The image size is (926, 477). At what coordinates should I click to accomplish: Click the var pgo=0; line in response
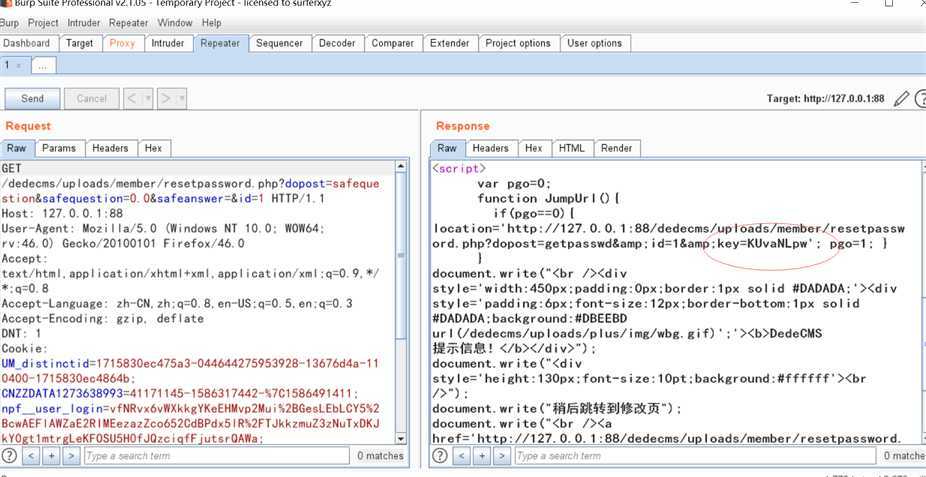514,184
